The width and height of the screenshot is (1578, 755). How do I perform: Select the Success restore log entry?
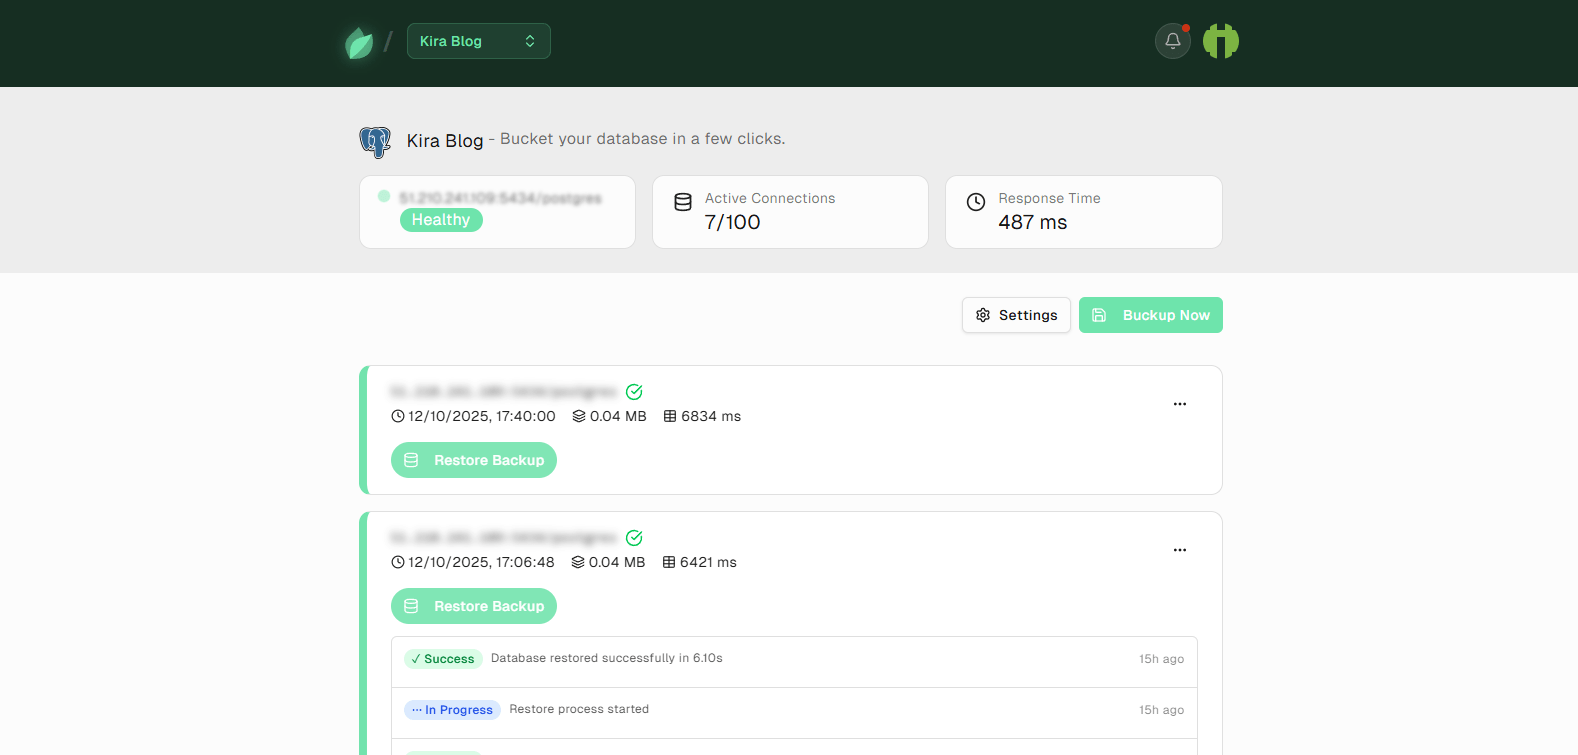tap(794, 659)
